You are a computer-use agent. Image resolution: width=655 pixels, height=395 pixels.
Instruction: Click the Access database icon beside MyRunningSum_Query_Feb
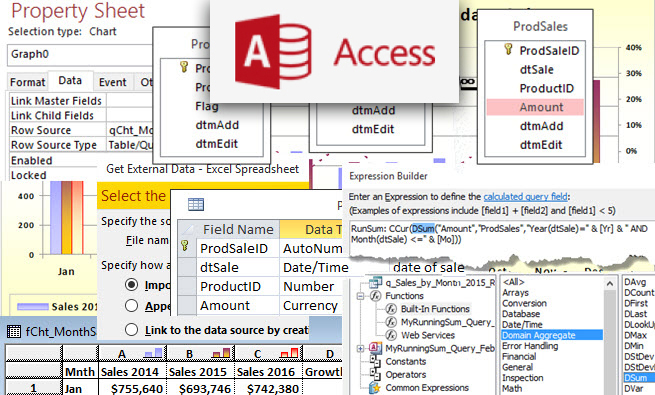(x=376, y=347)
